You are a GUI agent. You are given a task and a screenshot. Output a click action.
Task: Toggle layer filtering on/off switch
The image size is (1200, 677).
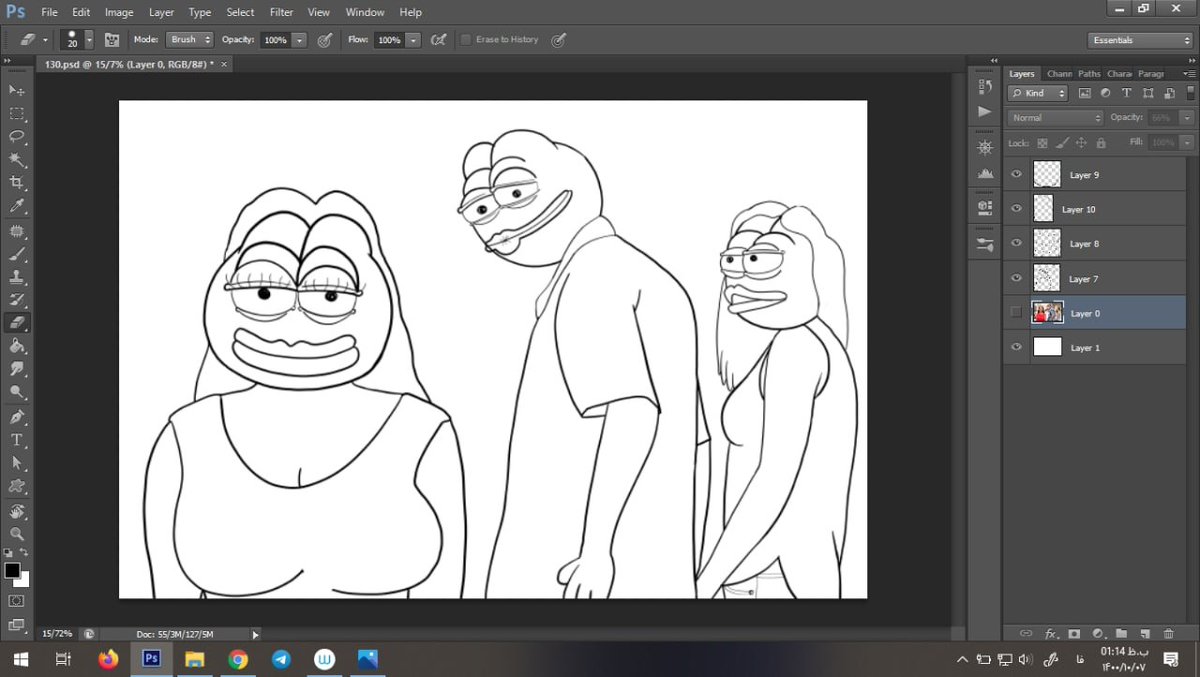[1188, 93]
